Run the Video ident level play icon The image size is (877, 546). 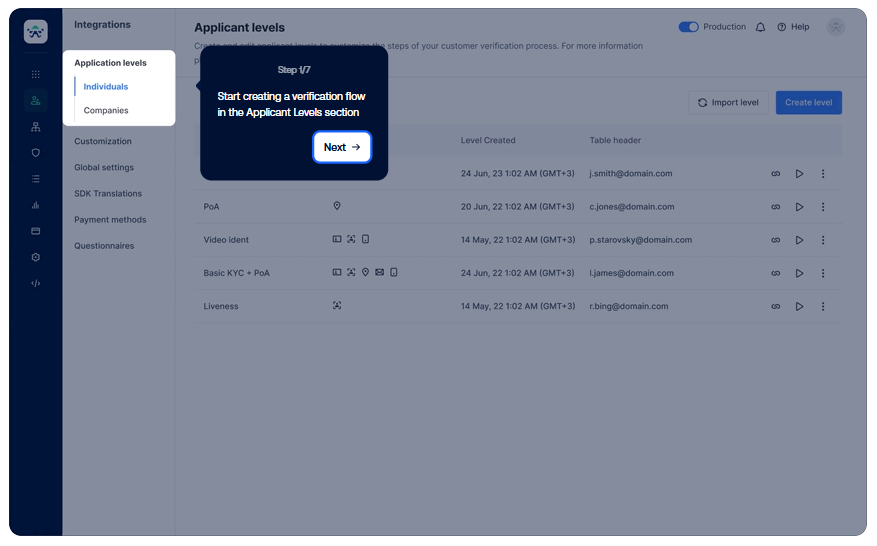(799, 240)
